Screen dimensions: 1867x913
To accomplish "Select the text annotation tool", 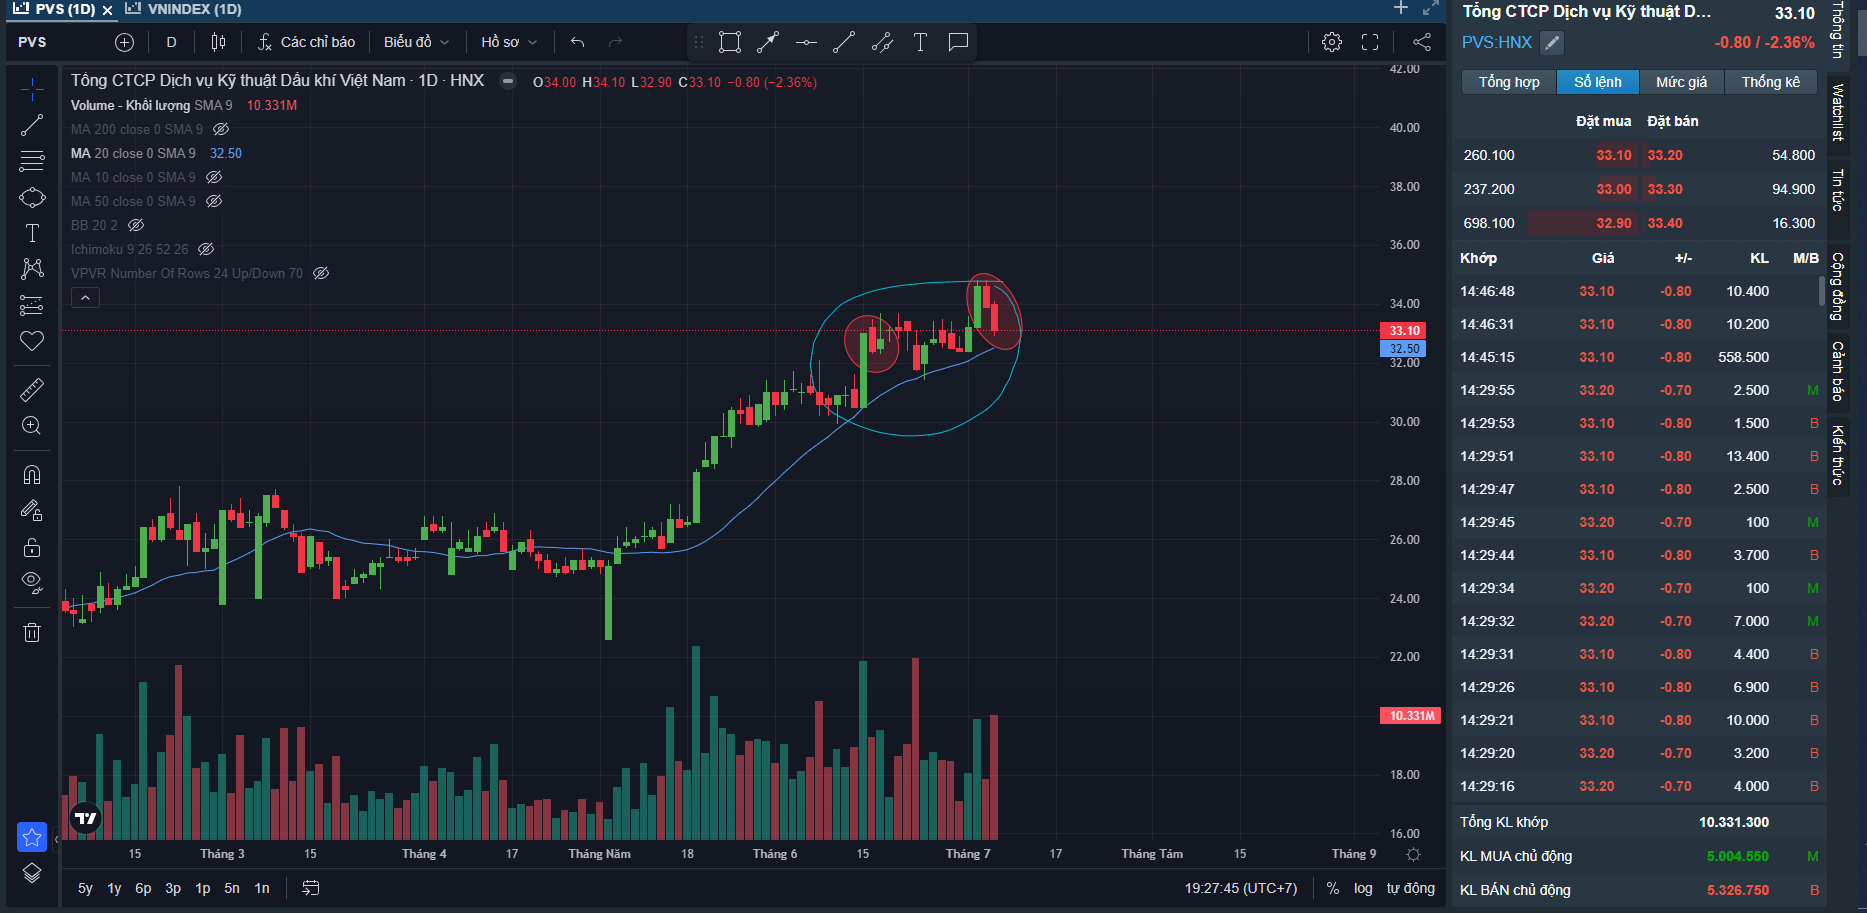I will 32,233.
